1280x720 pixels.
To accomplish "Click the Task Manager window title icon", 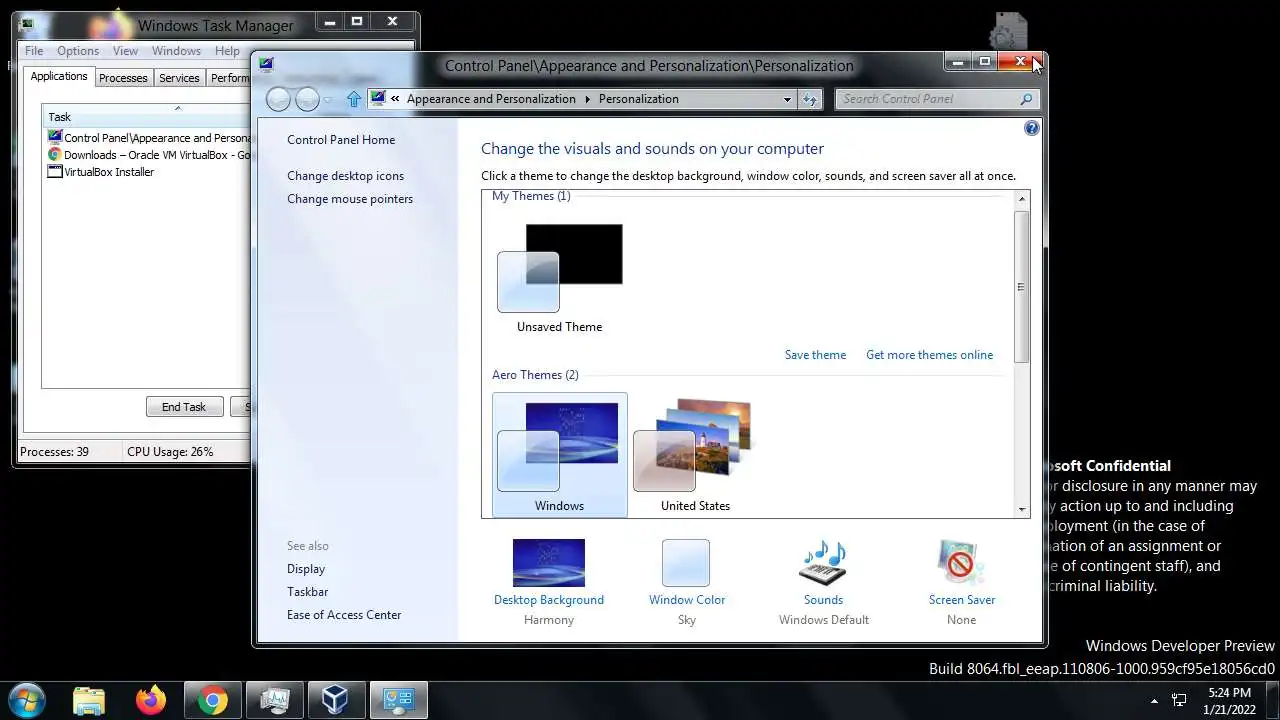I will 26,24.
